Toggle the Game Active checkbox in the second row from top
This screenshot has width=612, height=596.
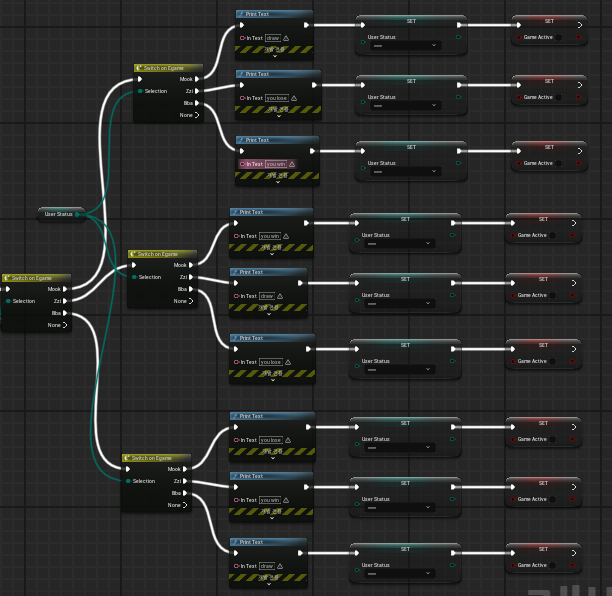[x=559, y=97]
